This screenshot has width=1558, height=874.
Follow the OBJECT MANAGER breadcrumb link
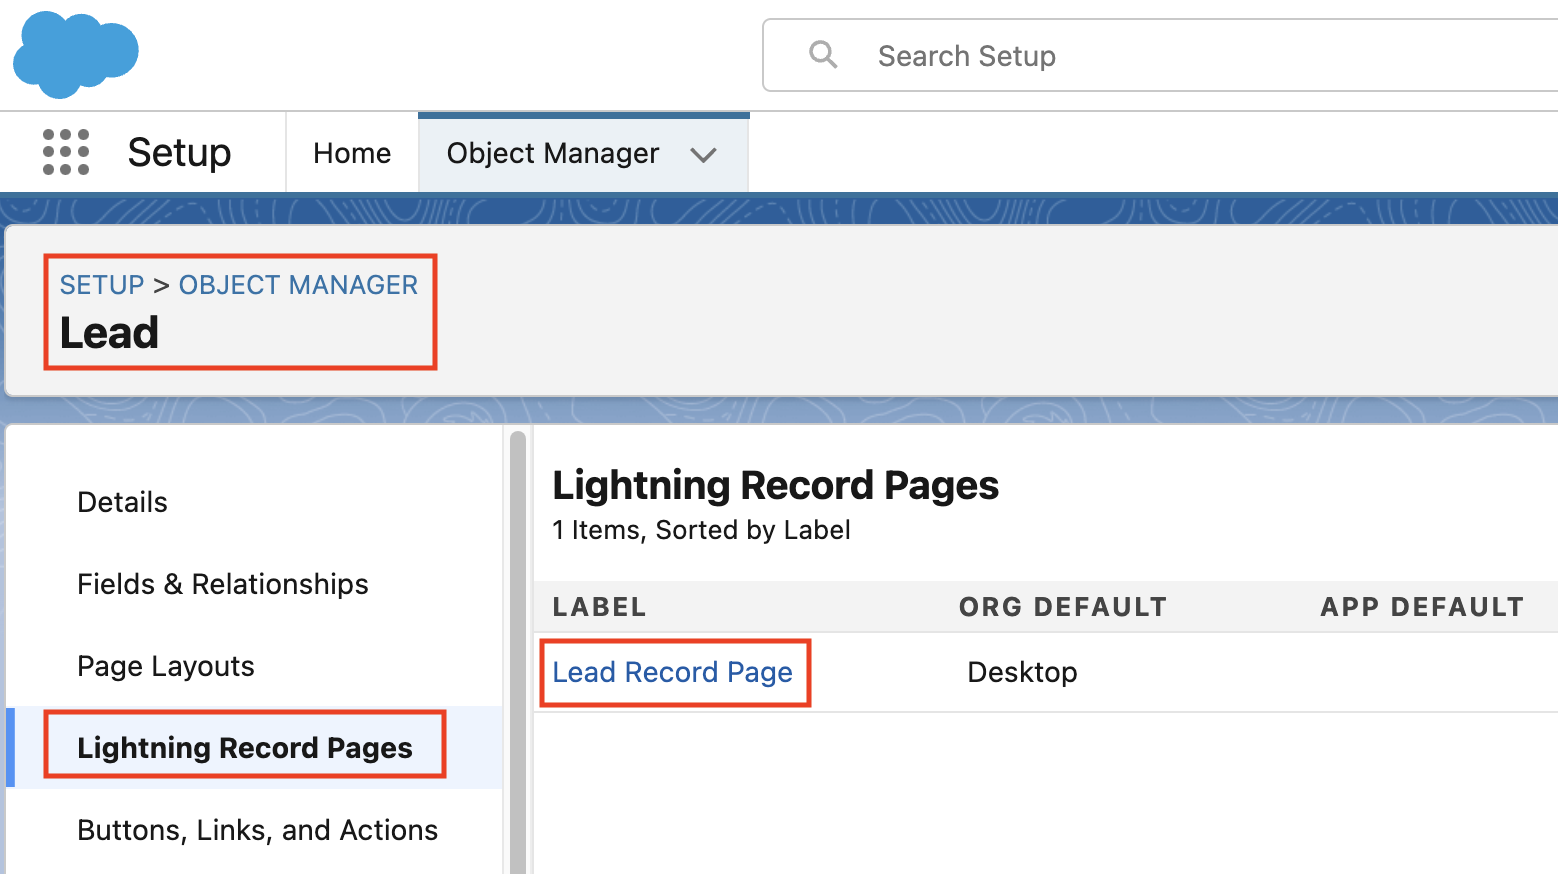pyautogui.click(x=298, y=285)
